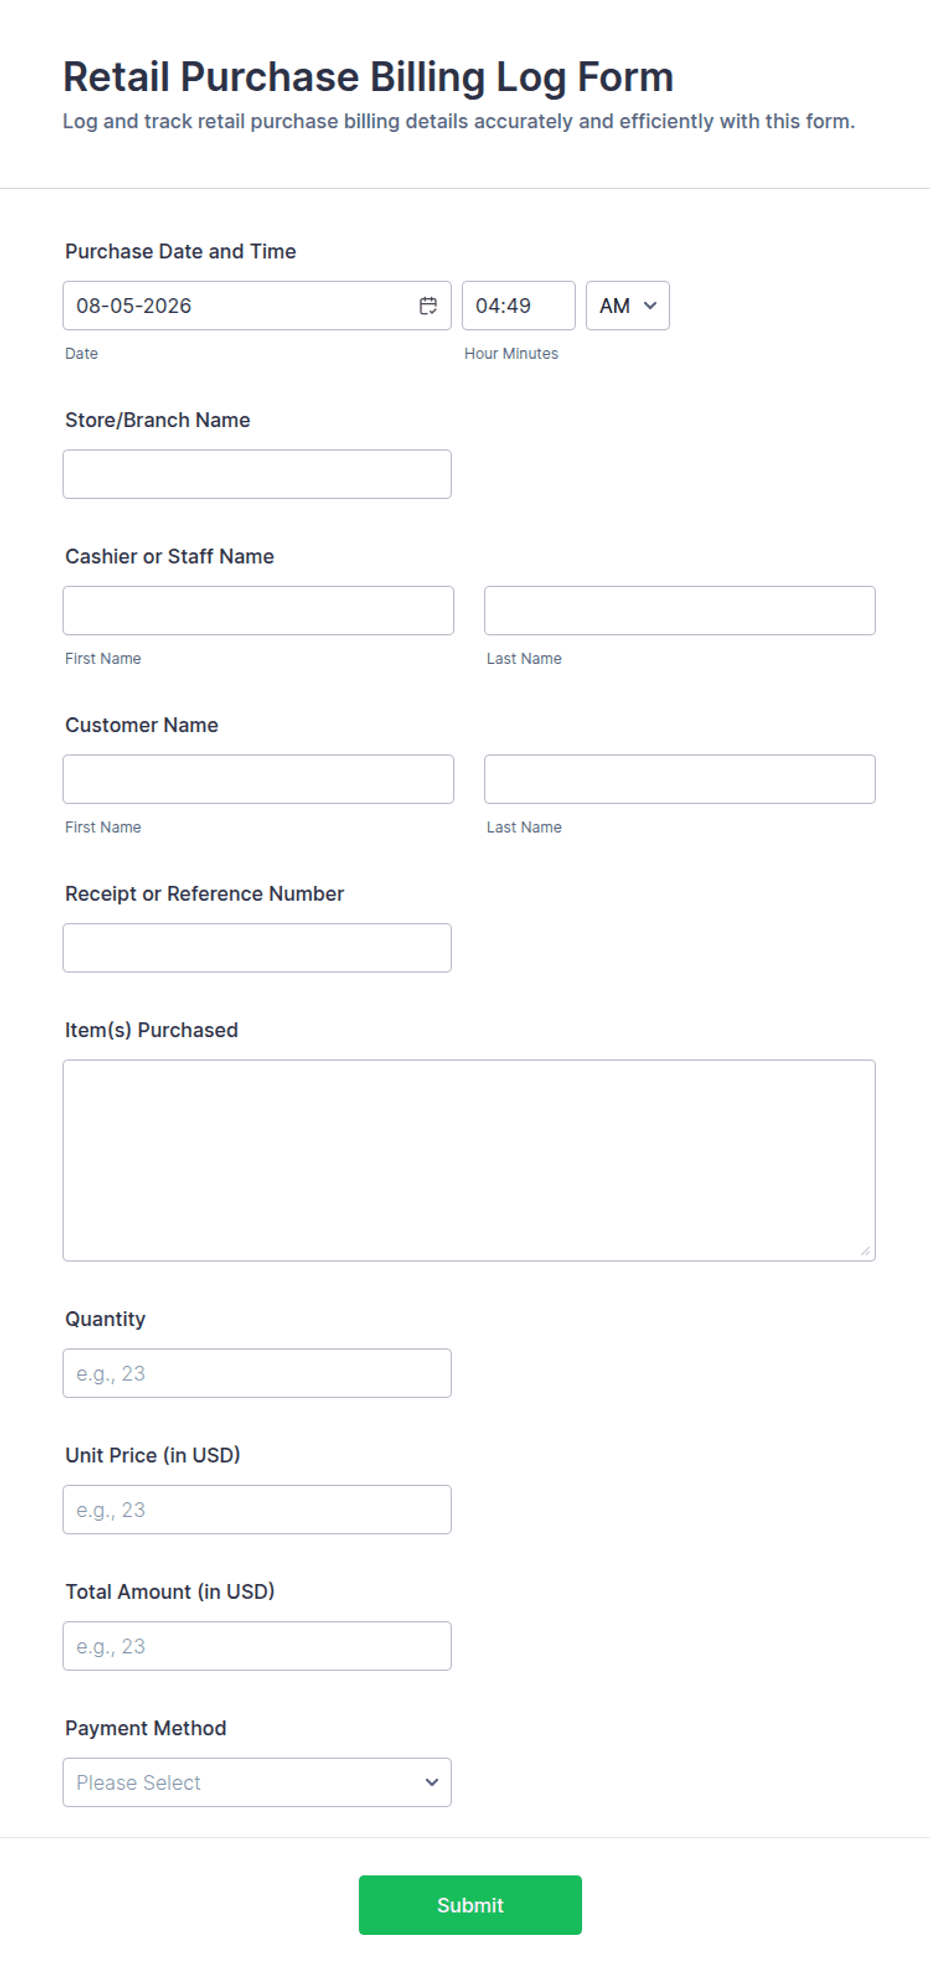Viewport: 930px width, 1984px height.
Task: Click inside the Item(s) Purchased textarea
Action: tap(469, 1160)
